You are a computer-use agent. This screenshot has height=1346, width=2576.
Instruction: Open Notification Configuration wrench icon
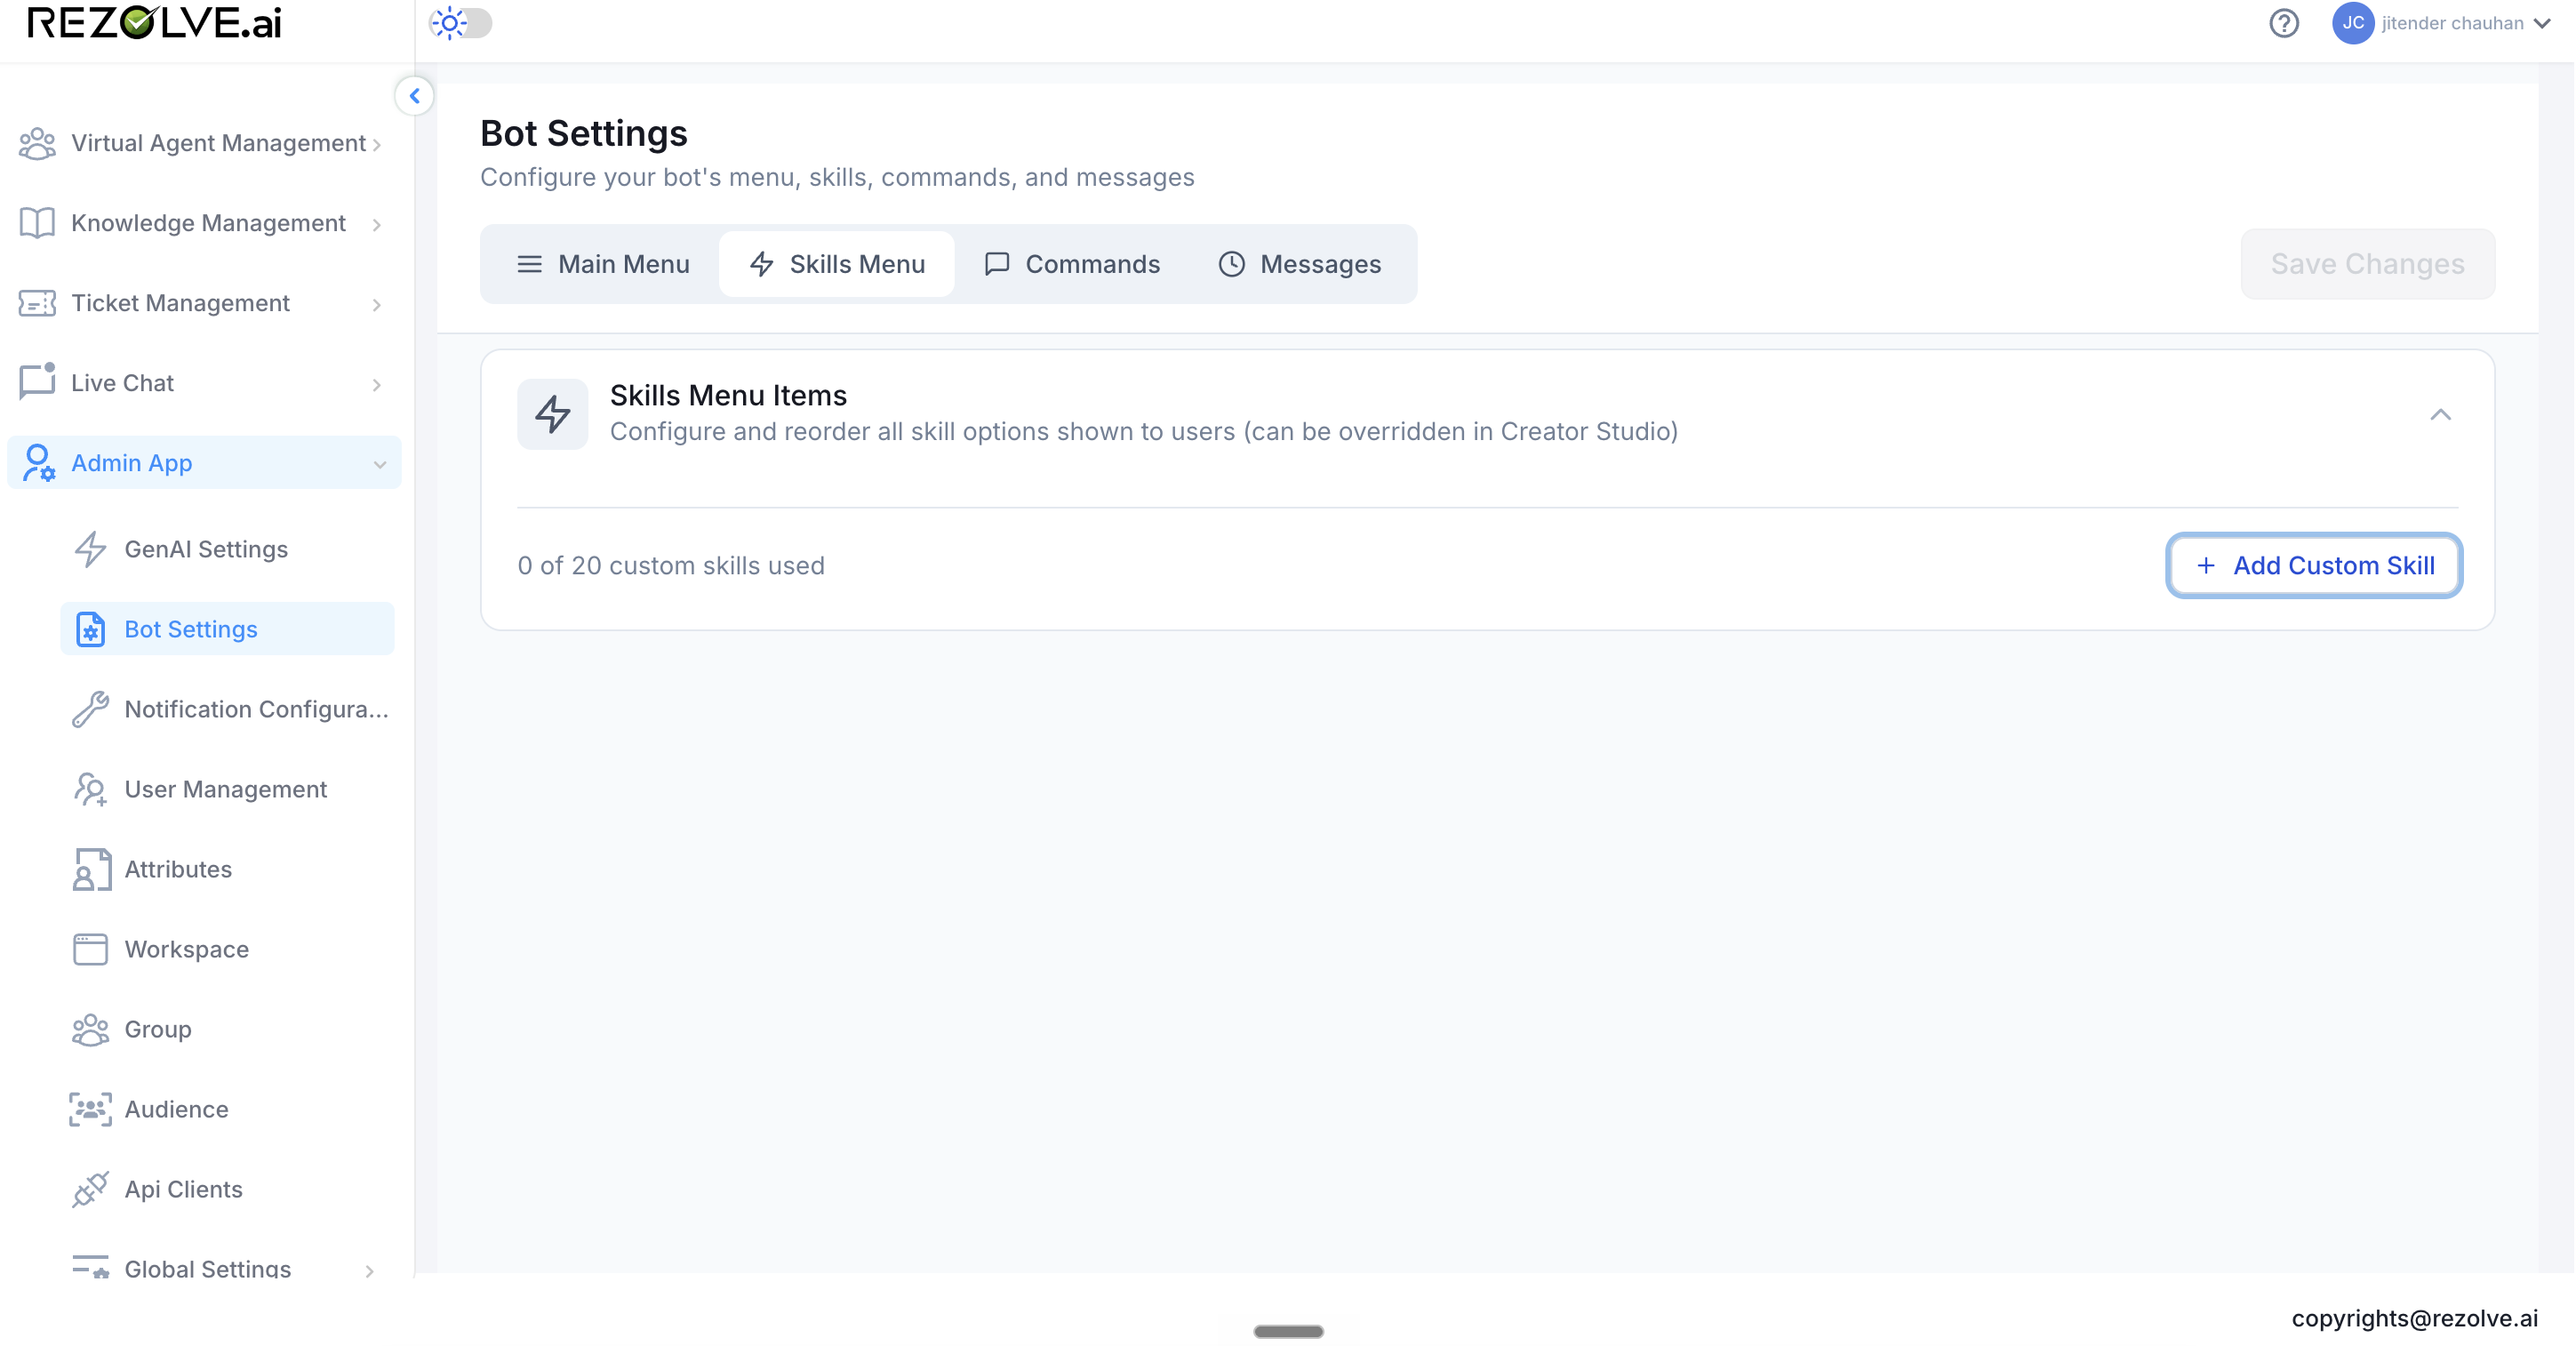[x=90, y=709]
